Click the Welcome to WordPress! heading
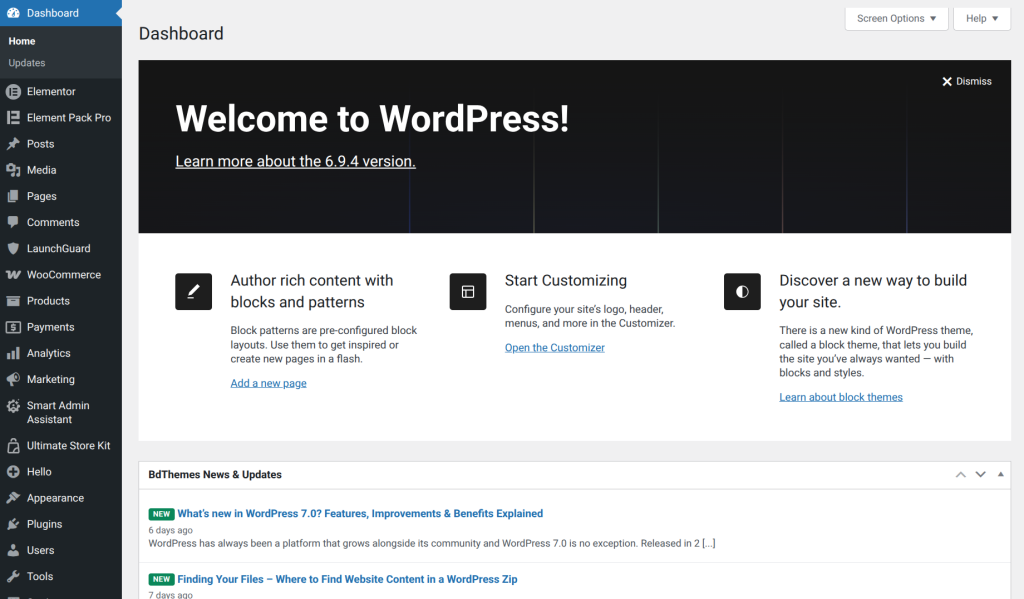Image resolution: width=1024 pixels, height=599 pixels. coord(372,119)
